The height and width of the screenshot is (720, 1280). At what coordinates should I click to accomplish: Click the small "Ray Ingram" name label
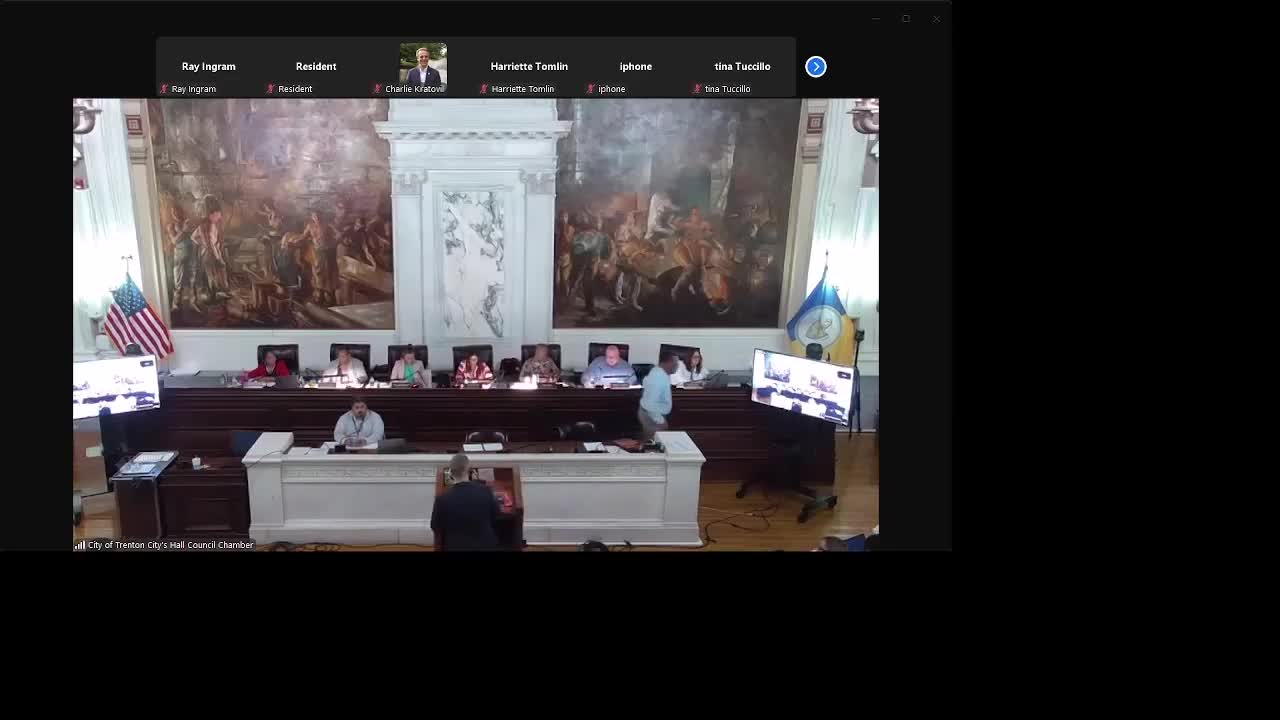(x=194, y=89)
